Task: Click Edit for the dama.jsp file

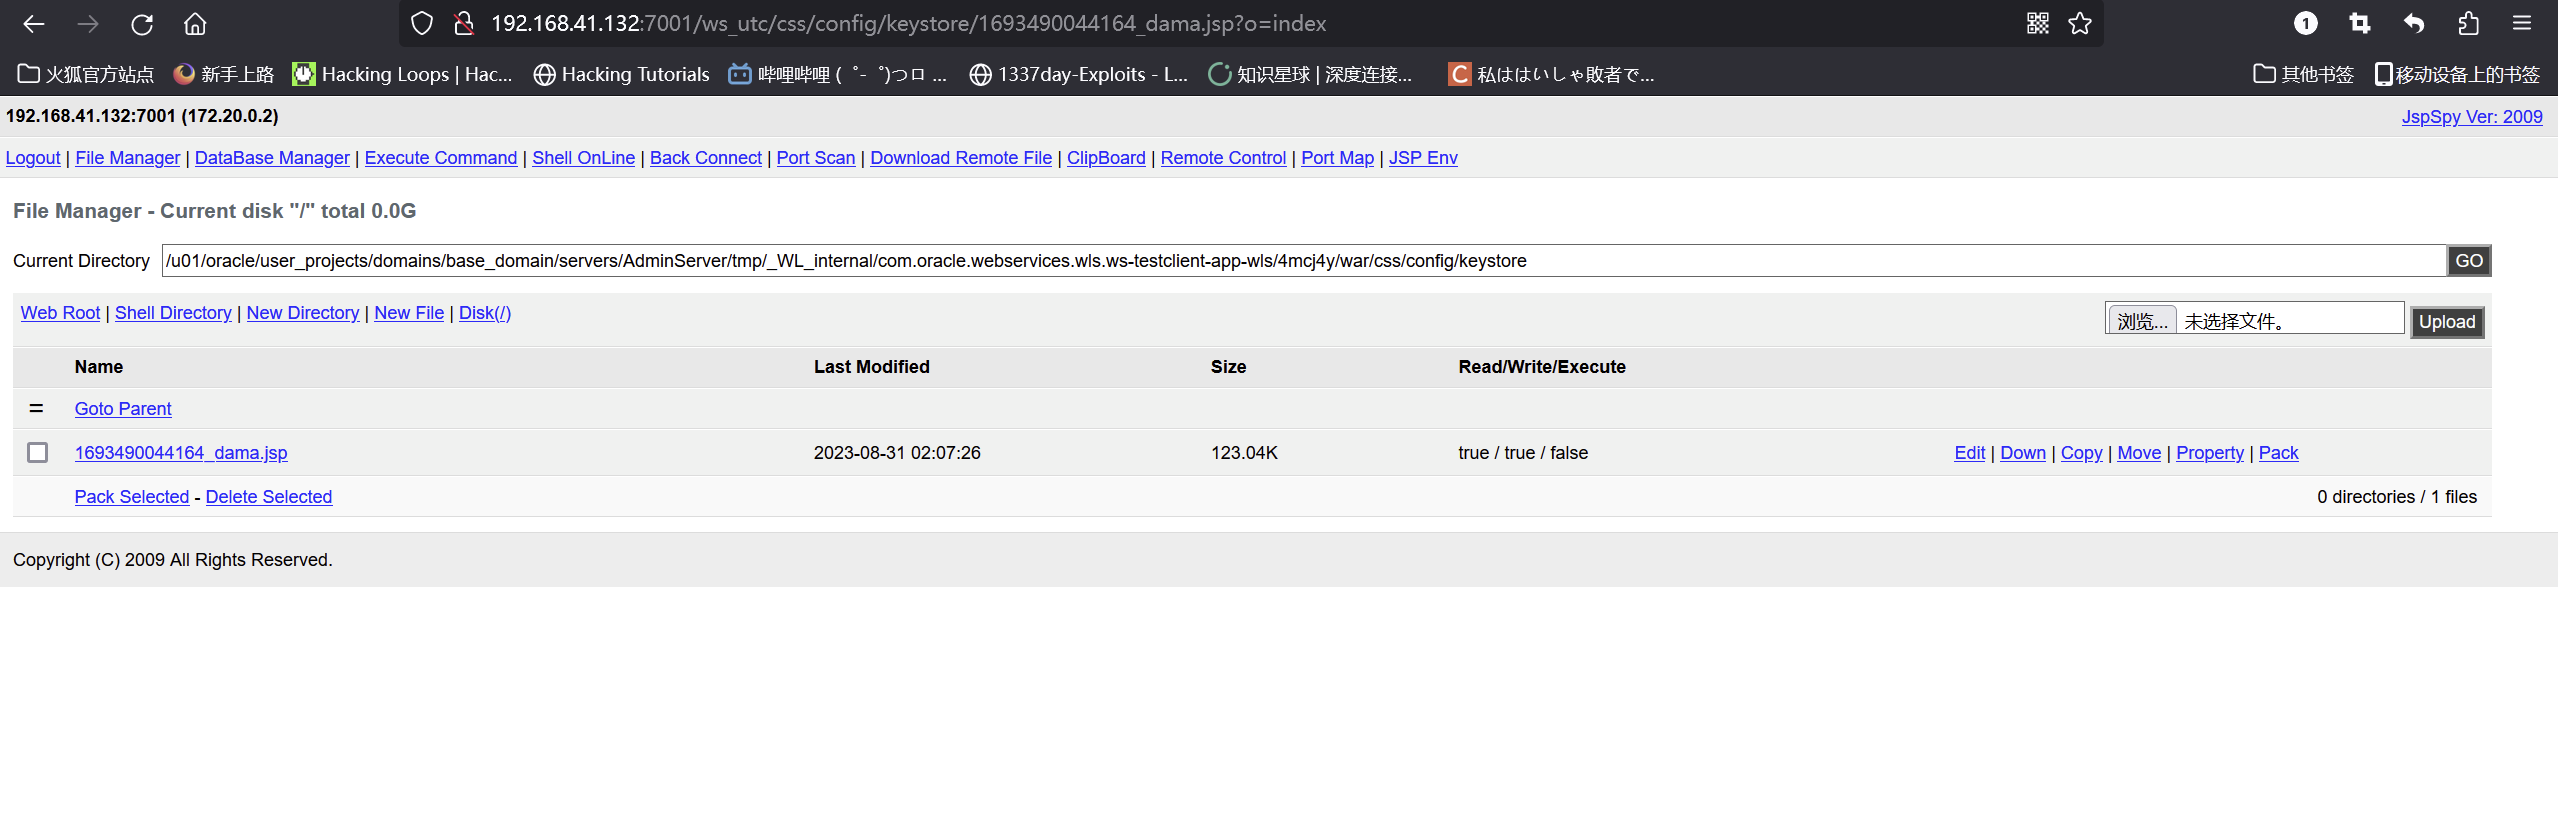Action: (1970, 453)
